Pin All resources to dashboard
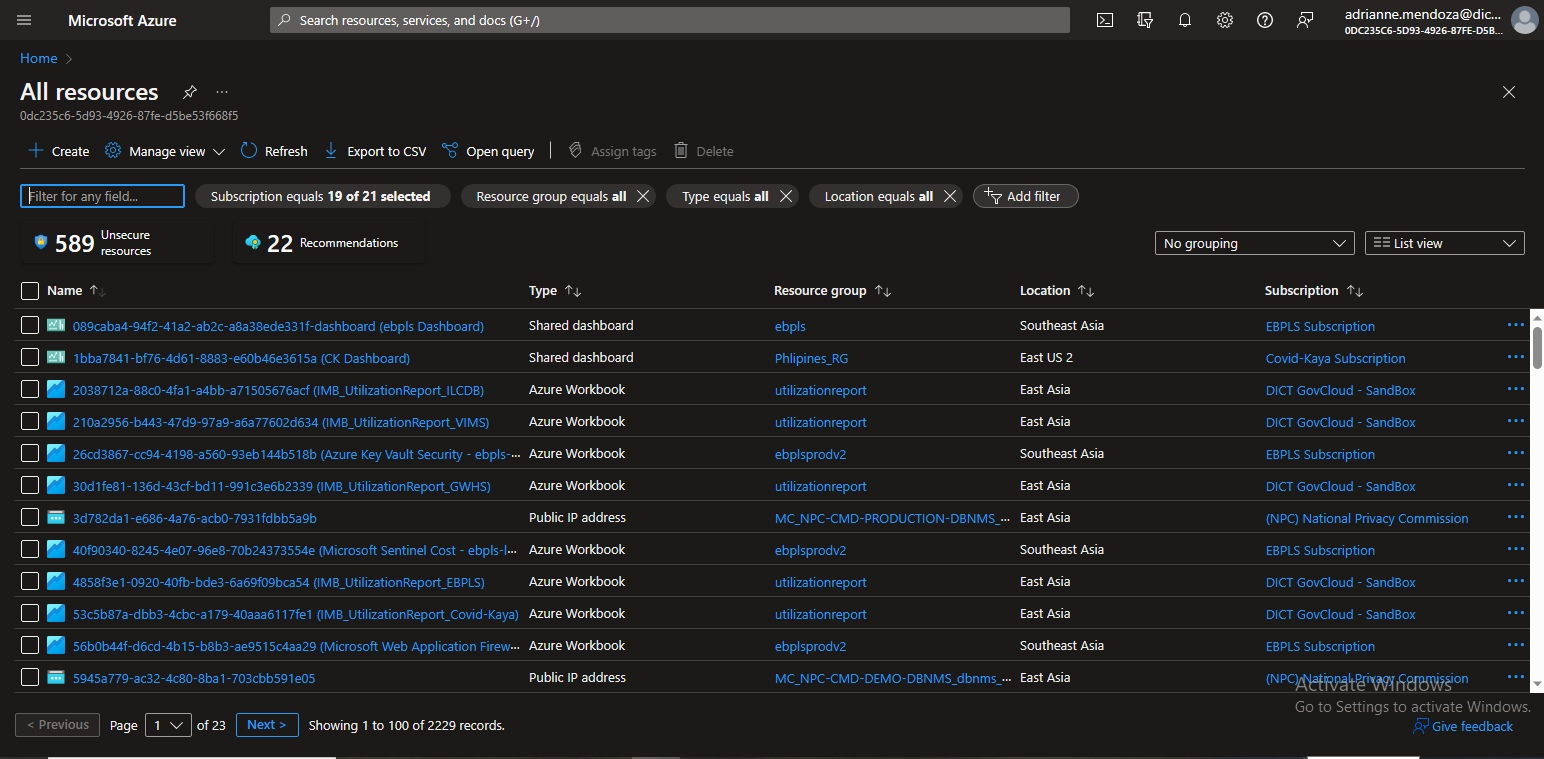The height and width of the screenshot is (759, 1544). click(189, 92)
